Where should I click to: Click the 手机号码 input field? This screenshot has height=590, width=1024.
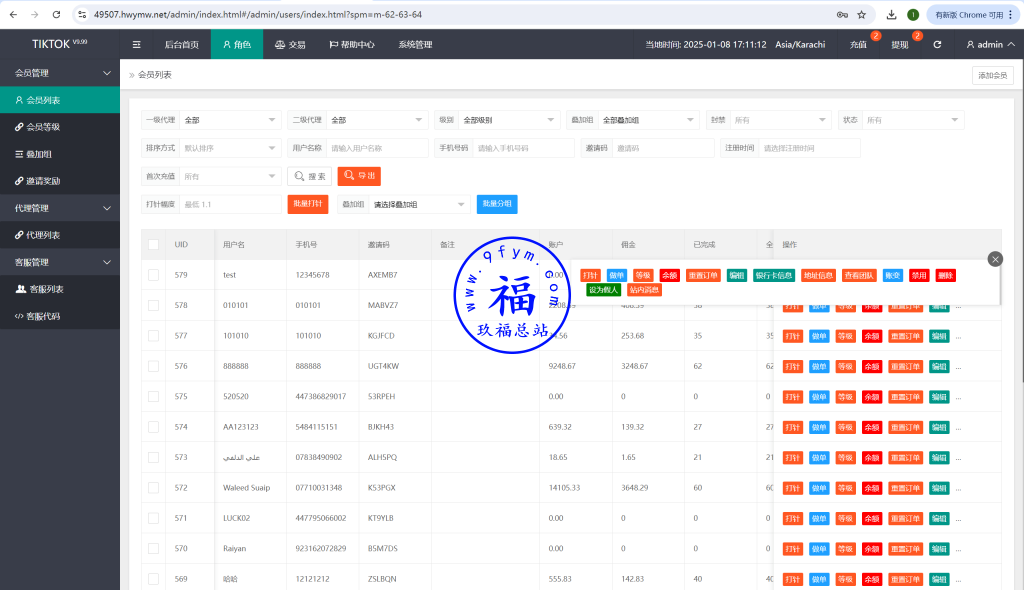(x=524, y=148)
